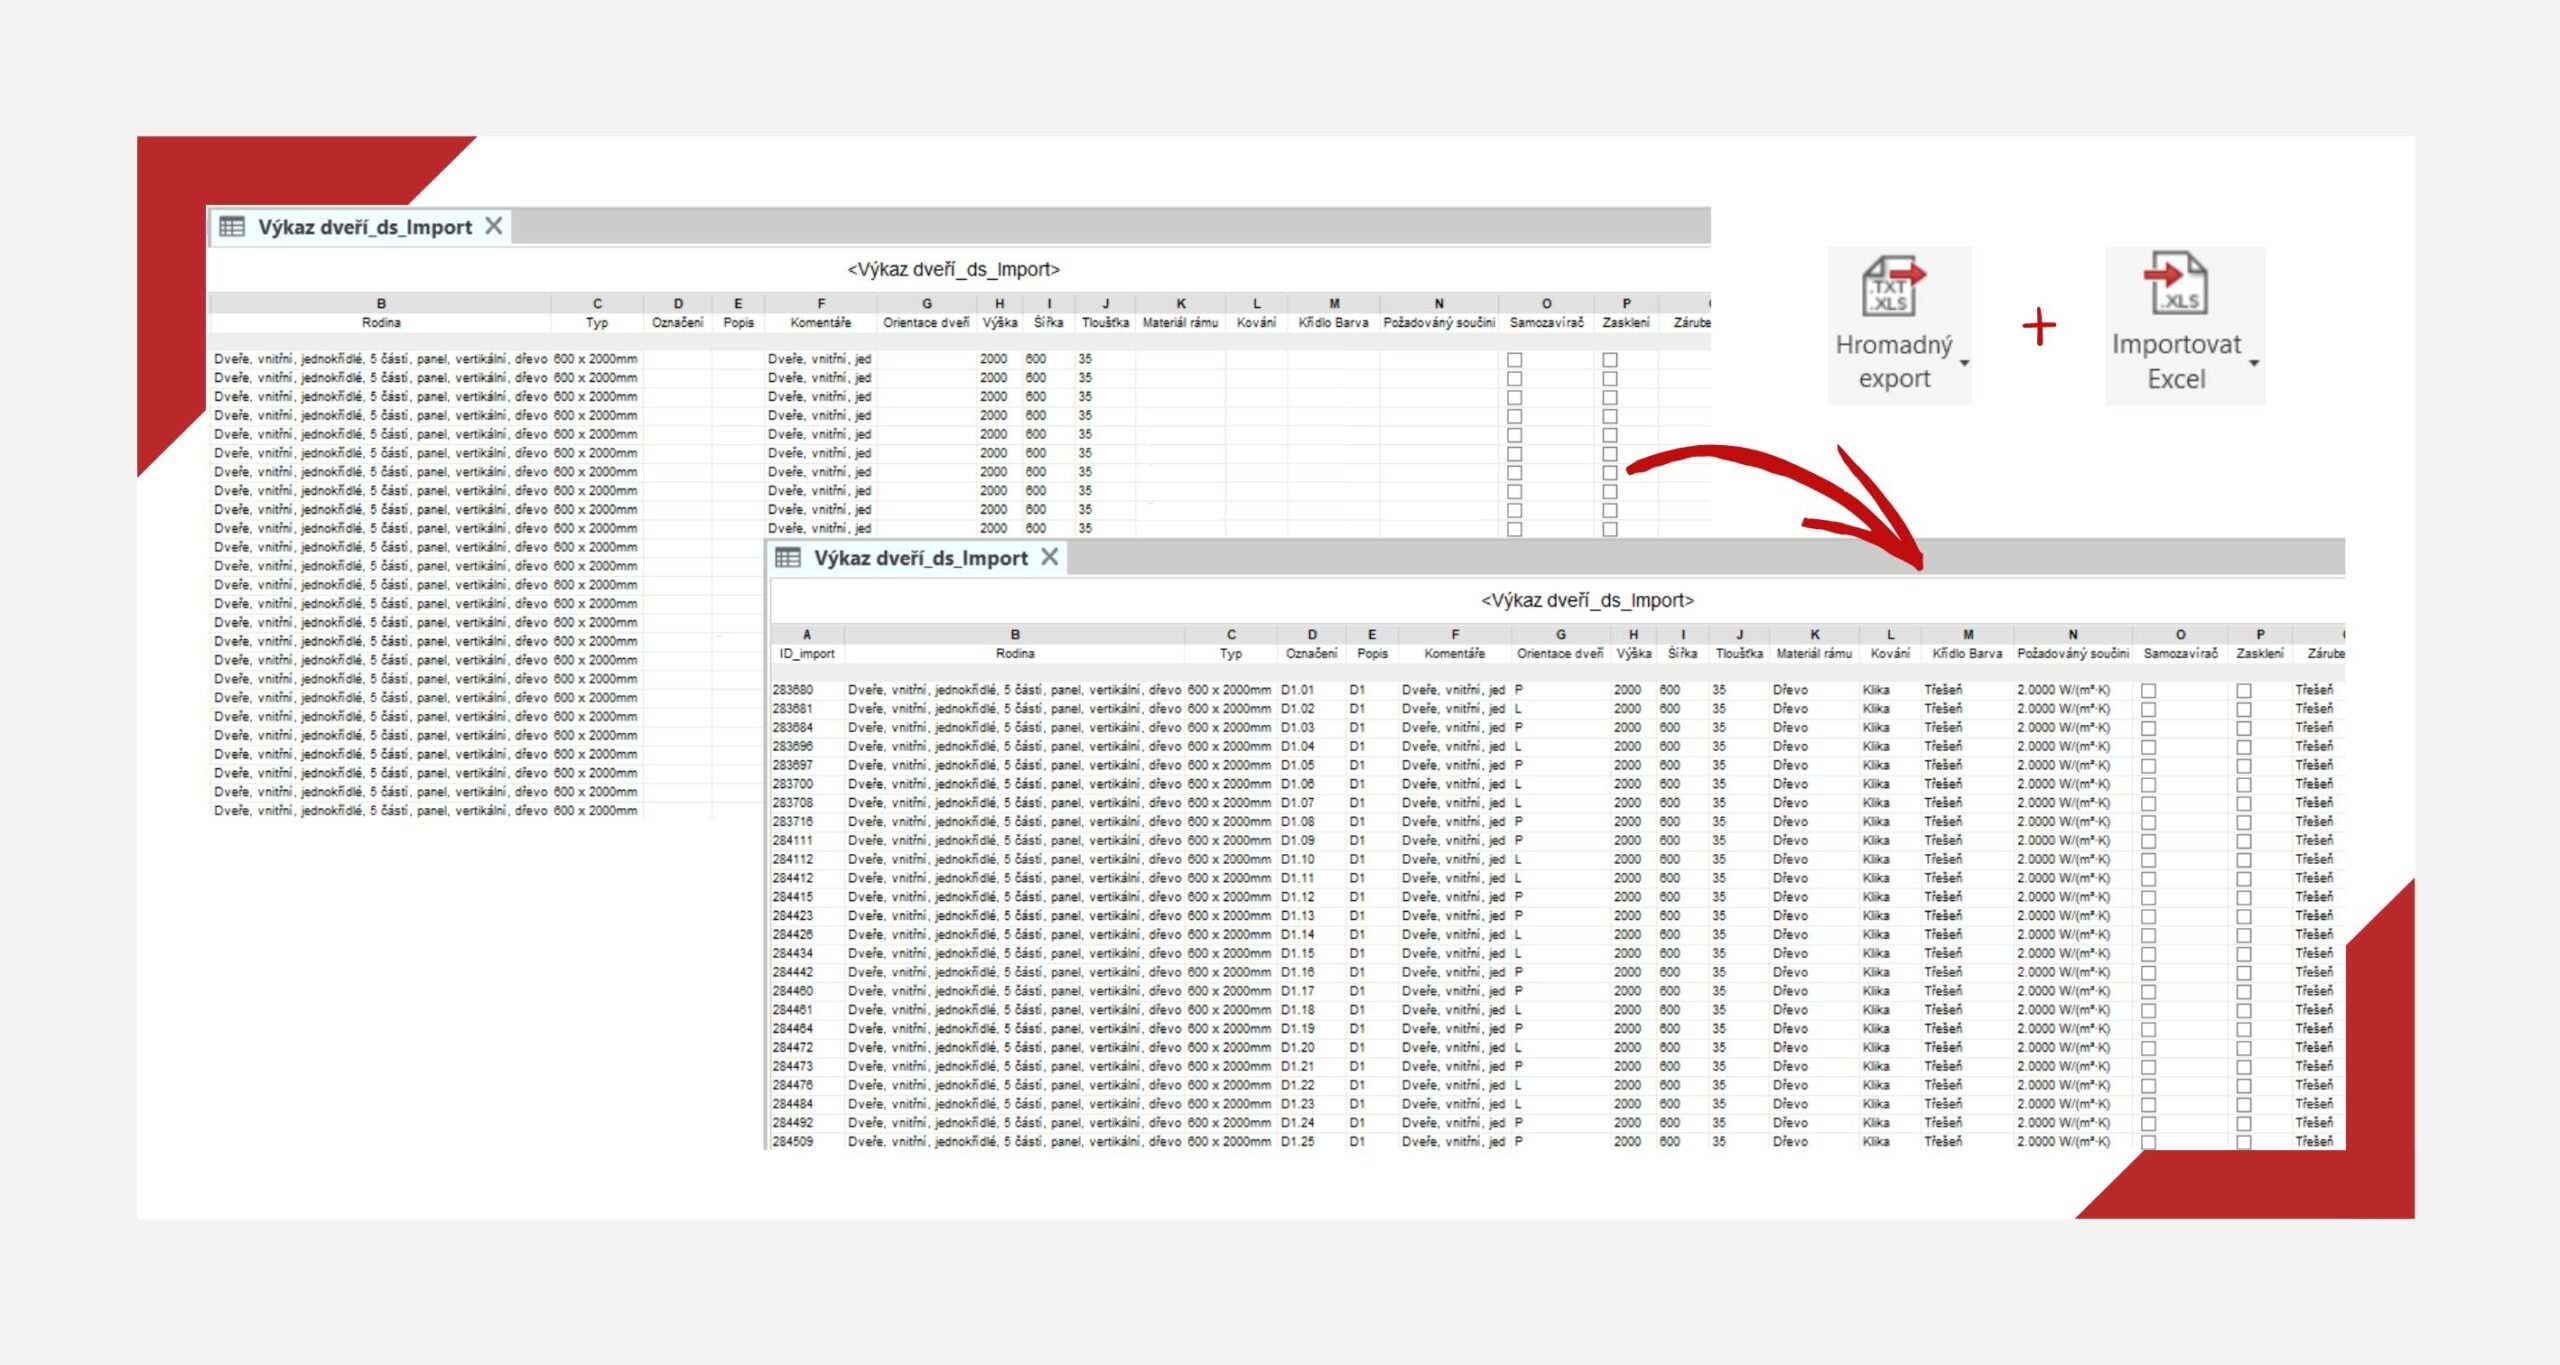
Task: Click schedule table icon on upper tab
Action: pyautogui.click(x=232, y=227)
